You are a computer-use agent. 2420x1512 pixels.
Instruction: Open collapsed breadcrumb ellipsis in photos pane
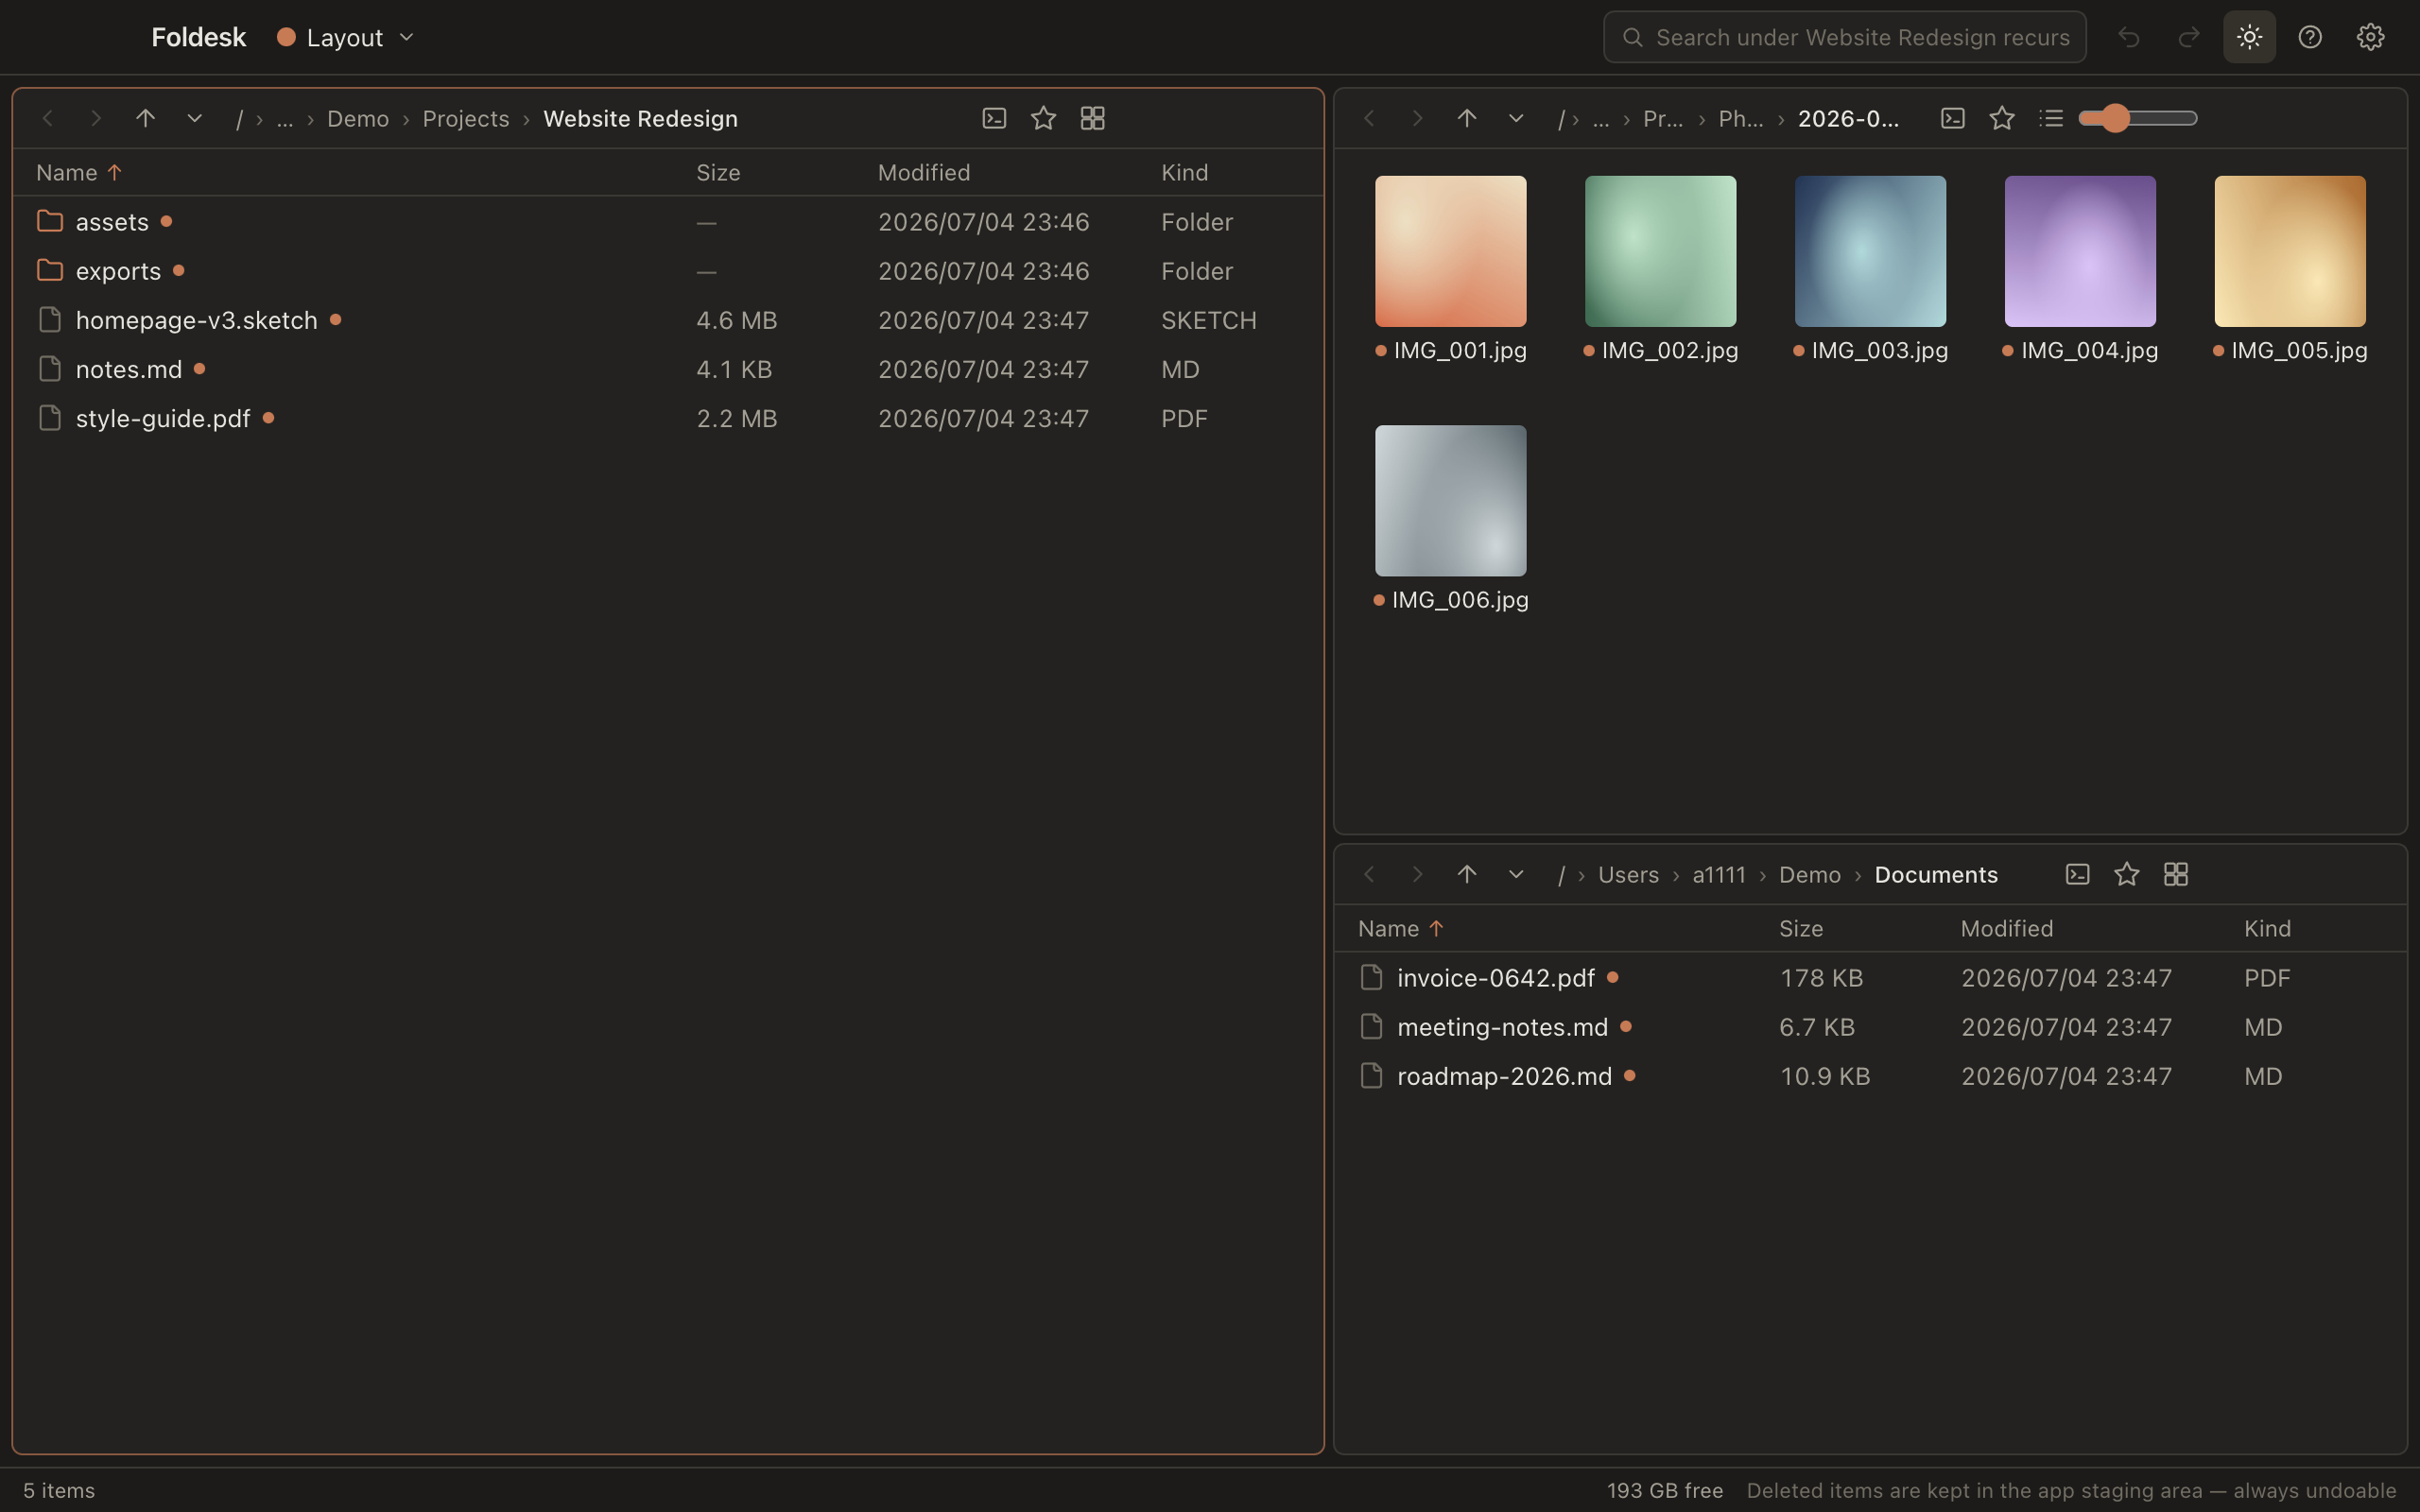pos(1601,118)
